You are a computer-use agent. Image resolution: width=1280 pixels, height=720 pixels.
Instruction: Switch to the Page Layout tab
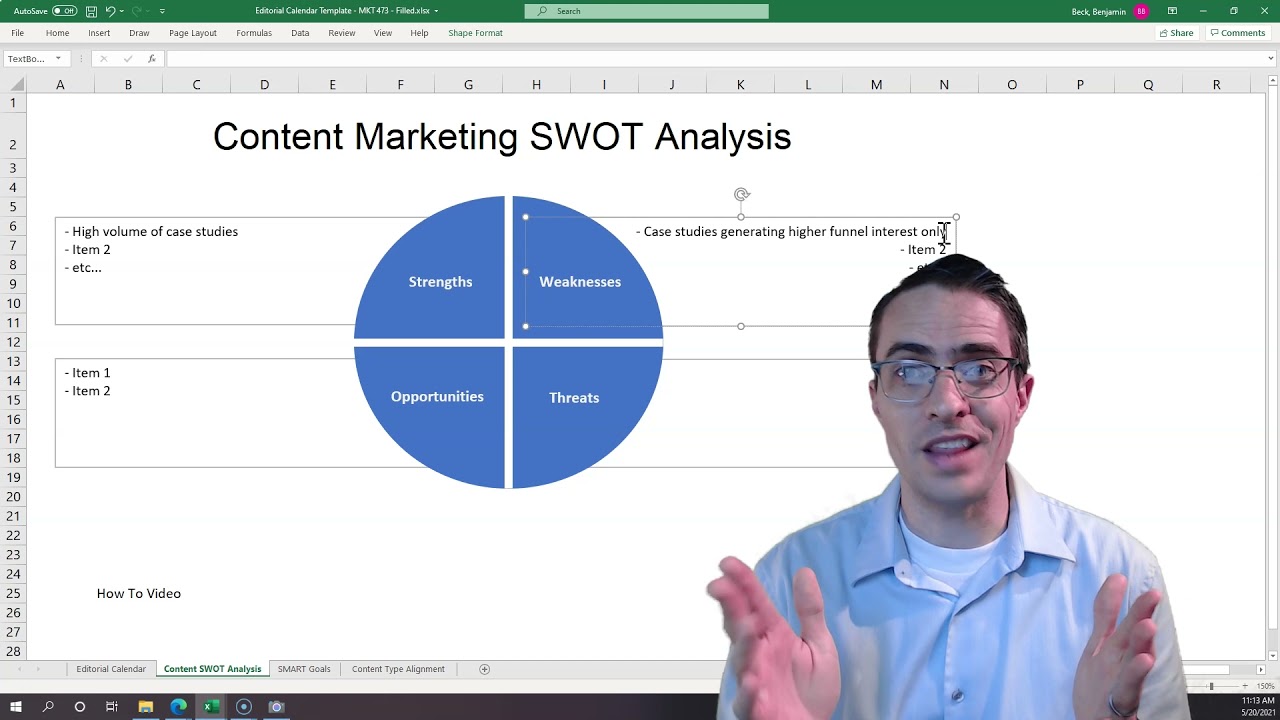(x=193, y=33)
